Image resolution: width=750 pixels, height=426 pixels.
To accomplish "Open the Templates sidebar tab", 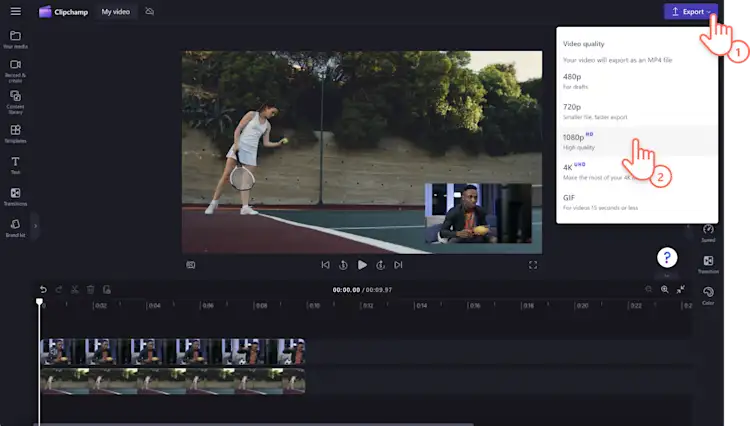I will [15, 134].
